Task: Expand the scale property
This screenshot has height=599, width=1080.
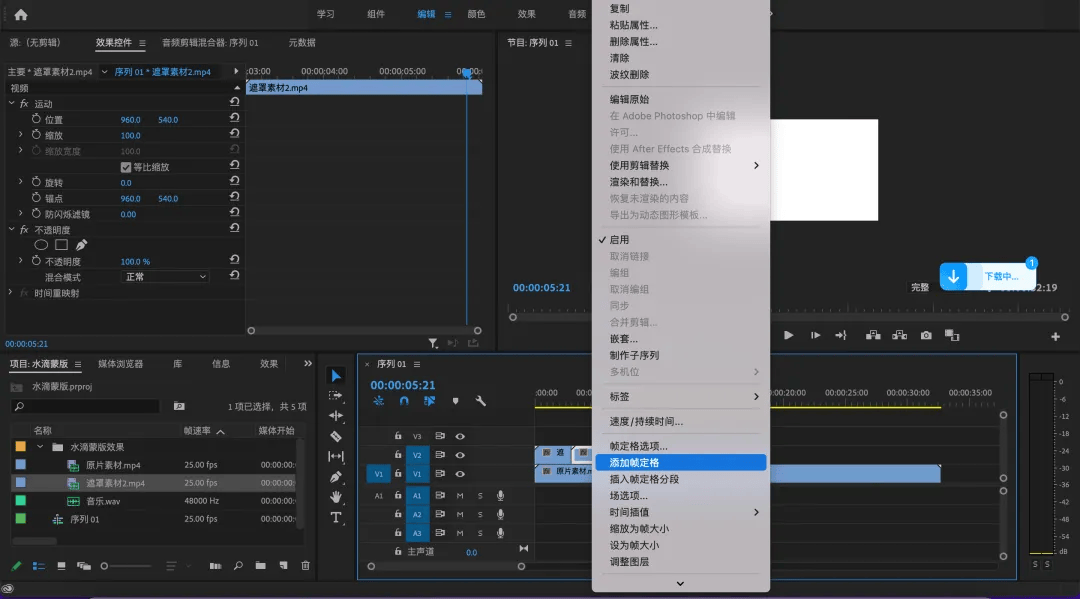Action: (21, 135)
